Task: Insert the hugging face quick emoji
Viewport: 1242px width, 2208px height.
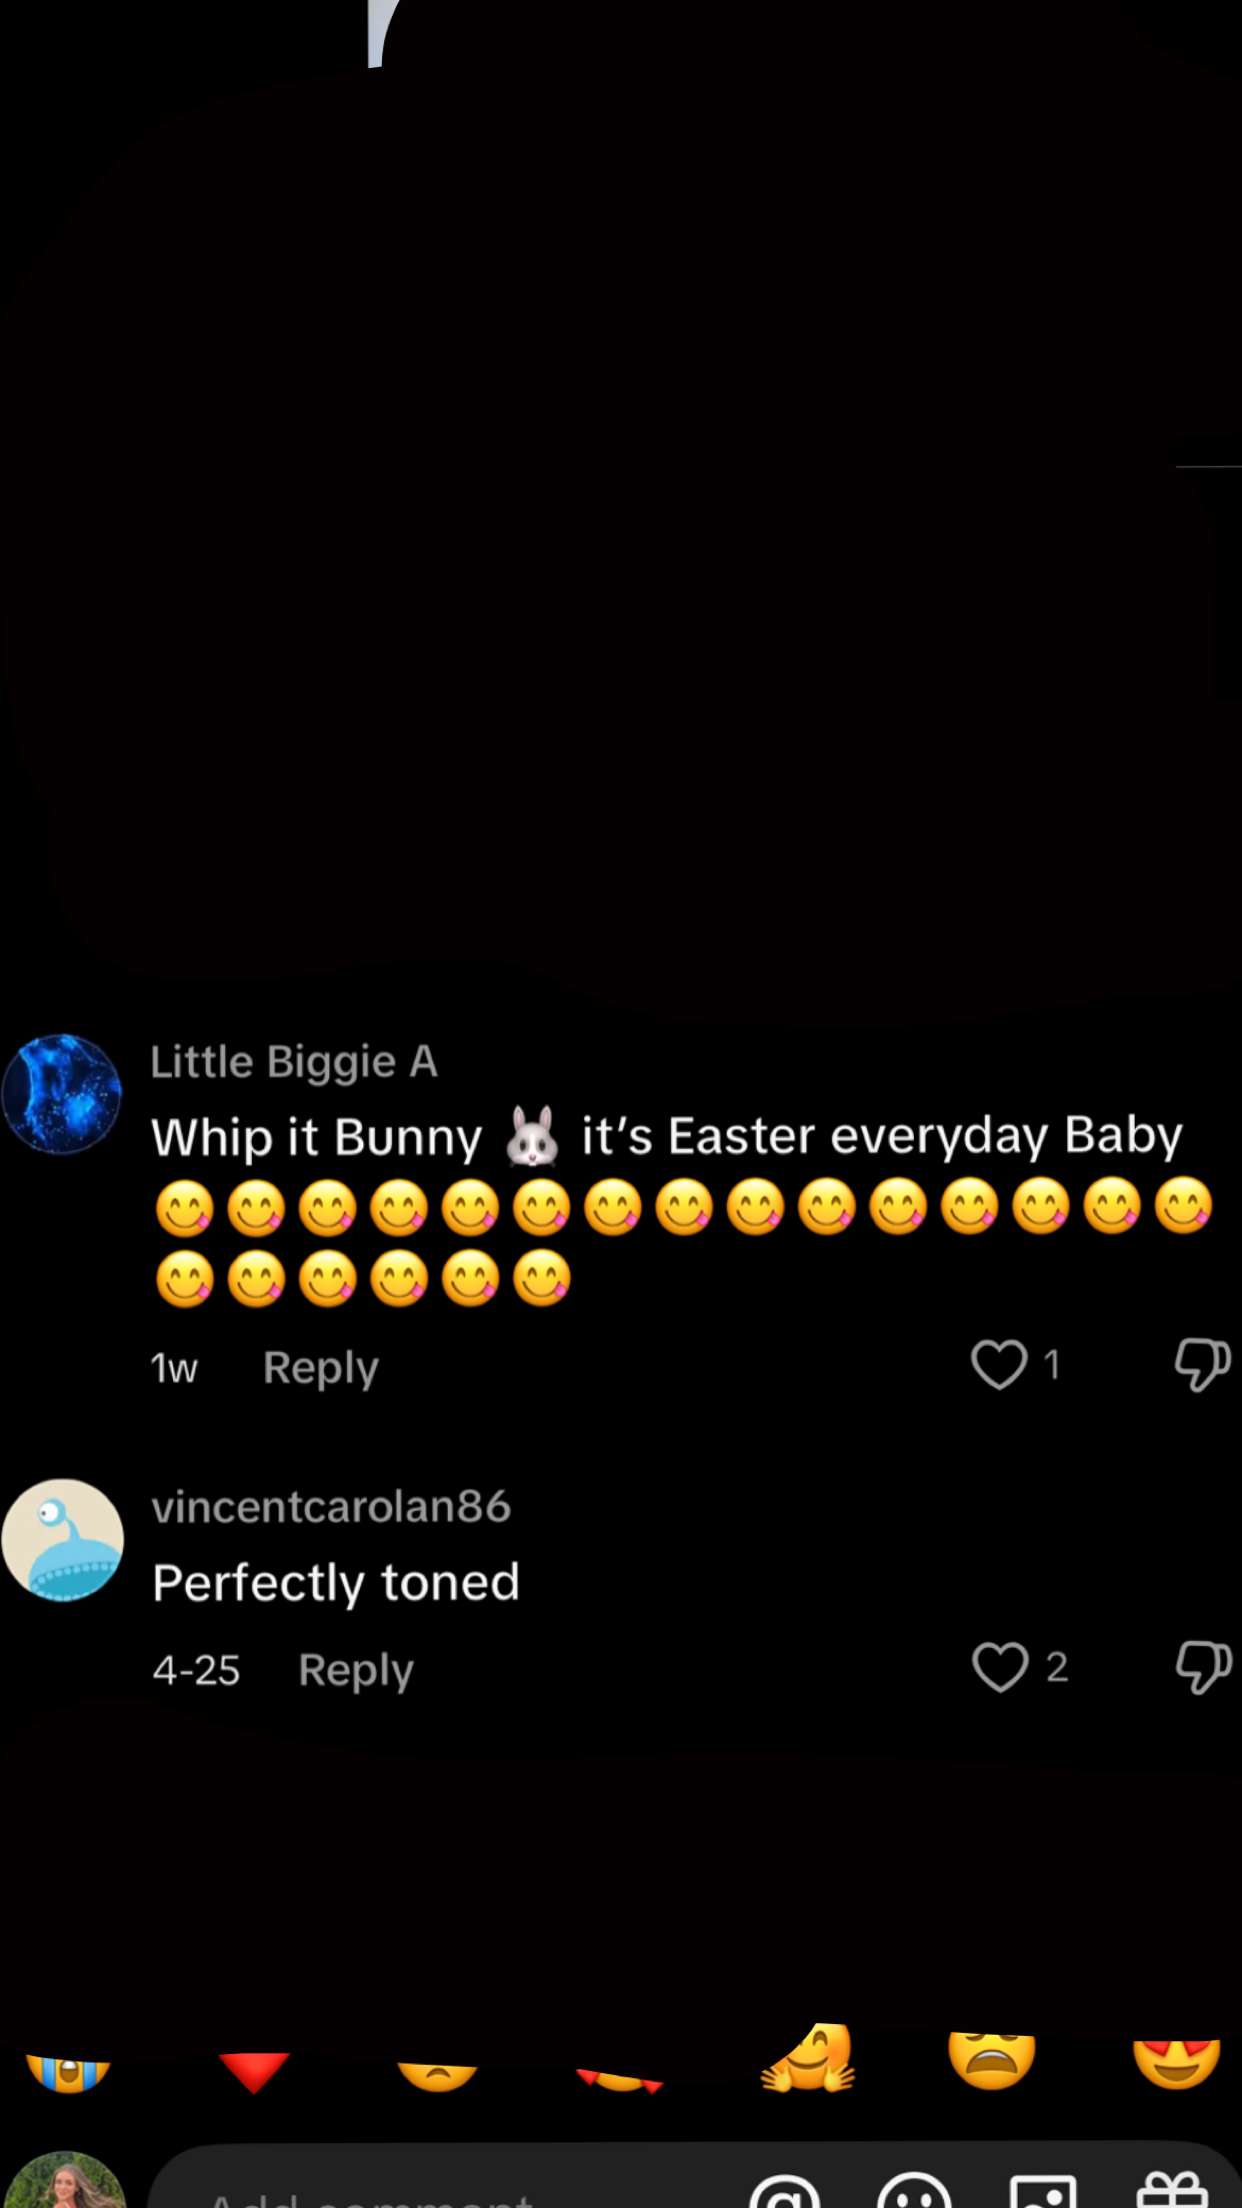Action: pyautogui.click(x=808, y=2060)
